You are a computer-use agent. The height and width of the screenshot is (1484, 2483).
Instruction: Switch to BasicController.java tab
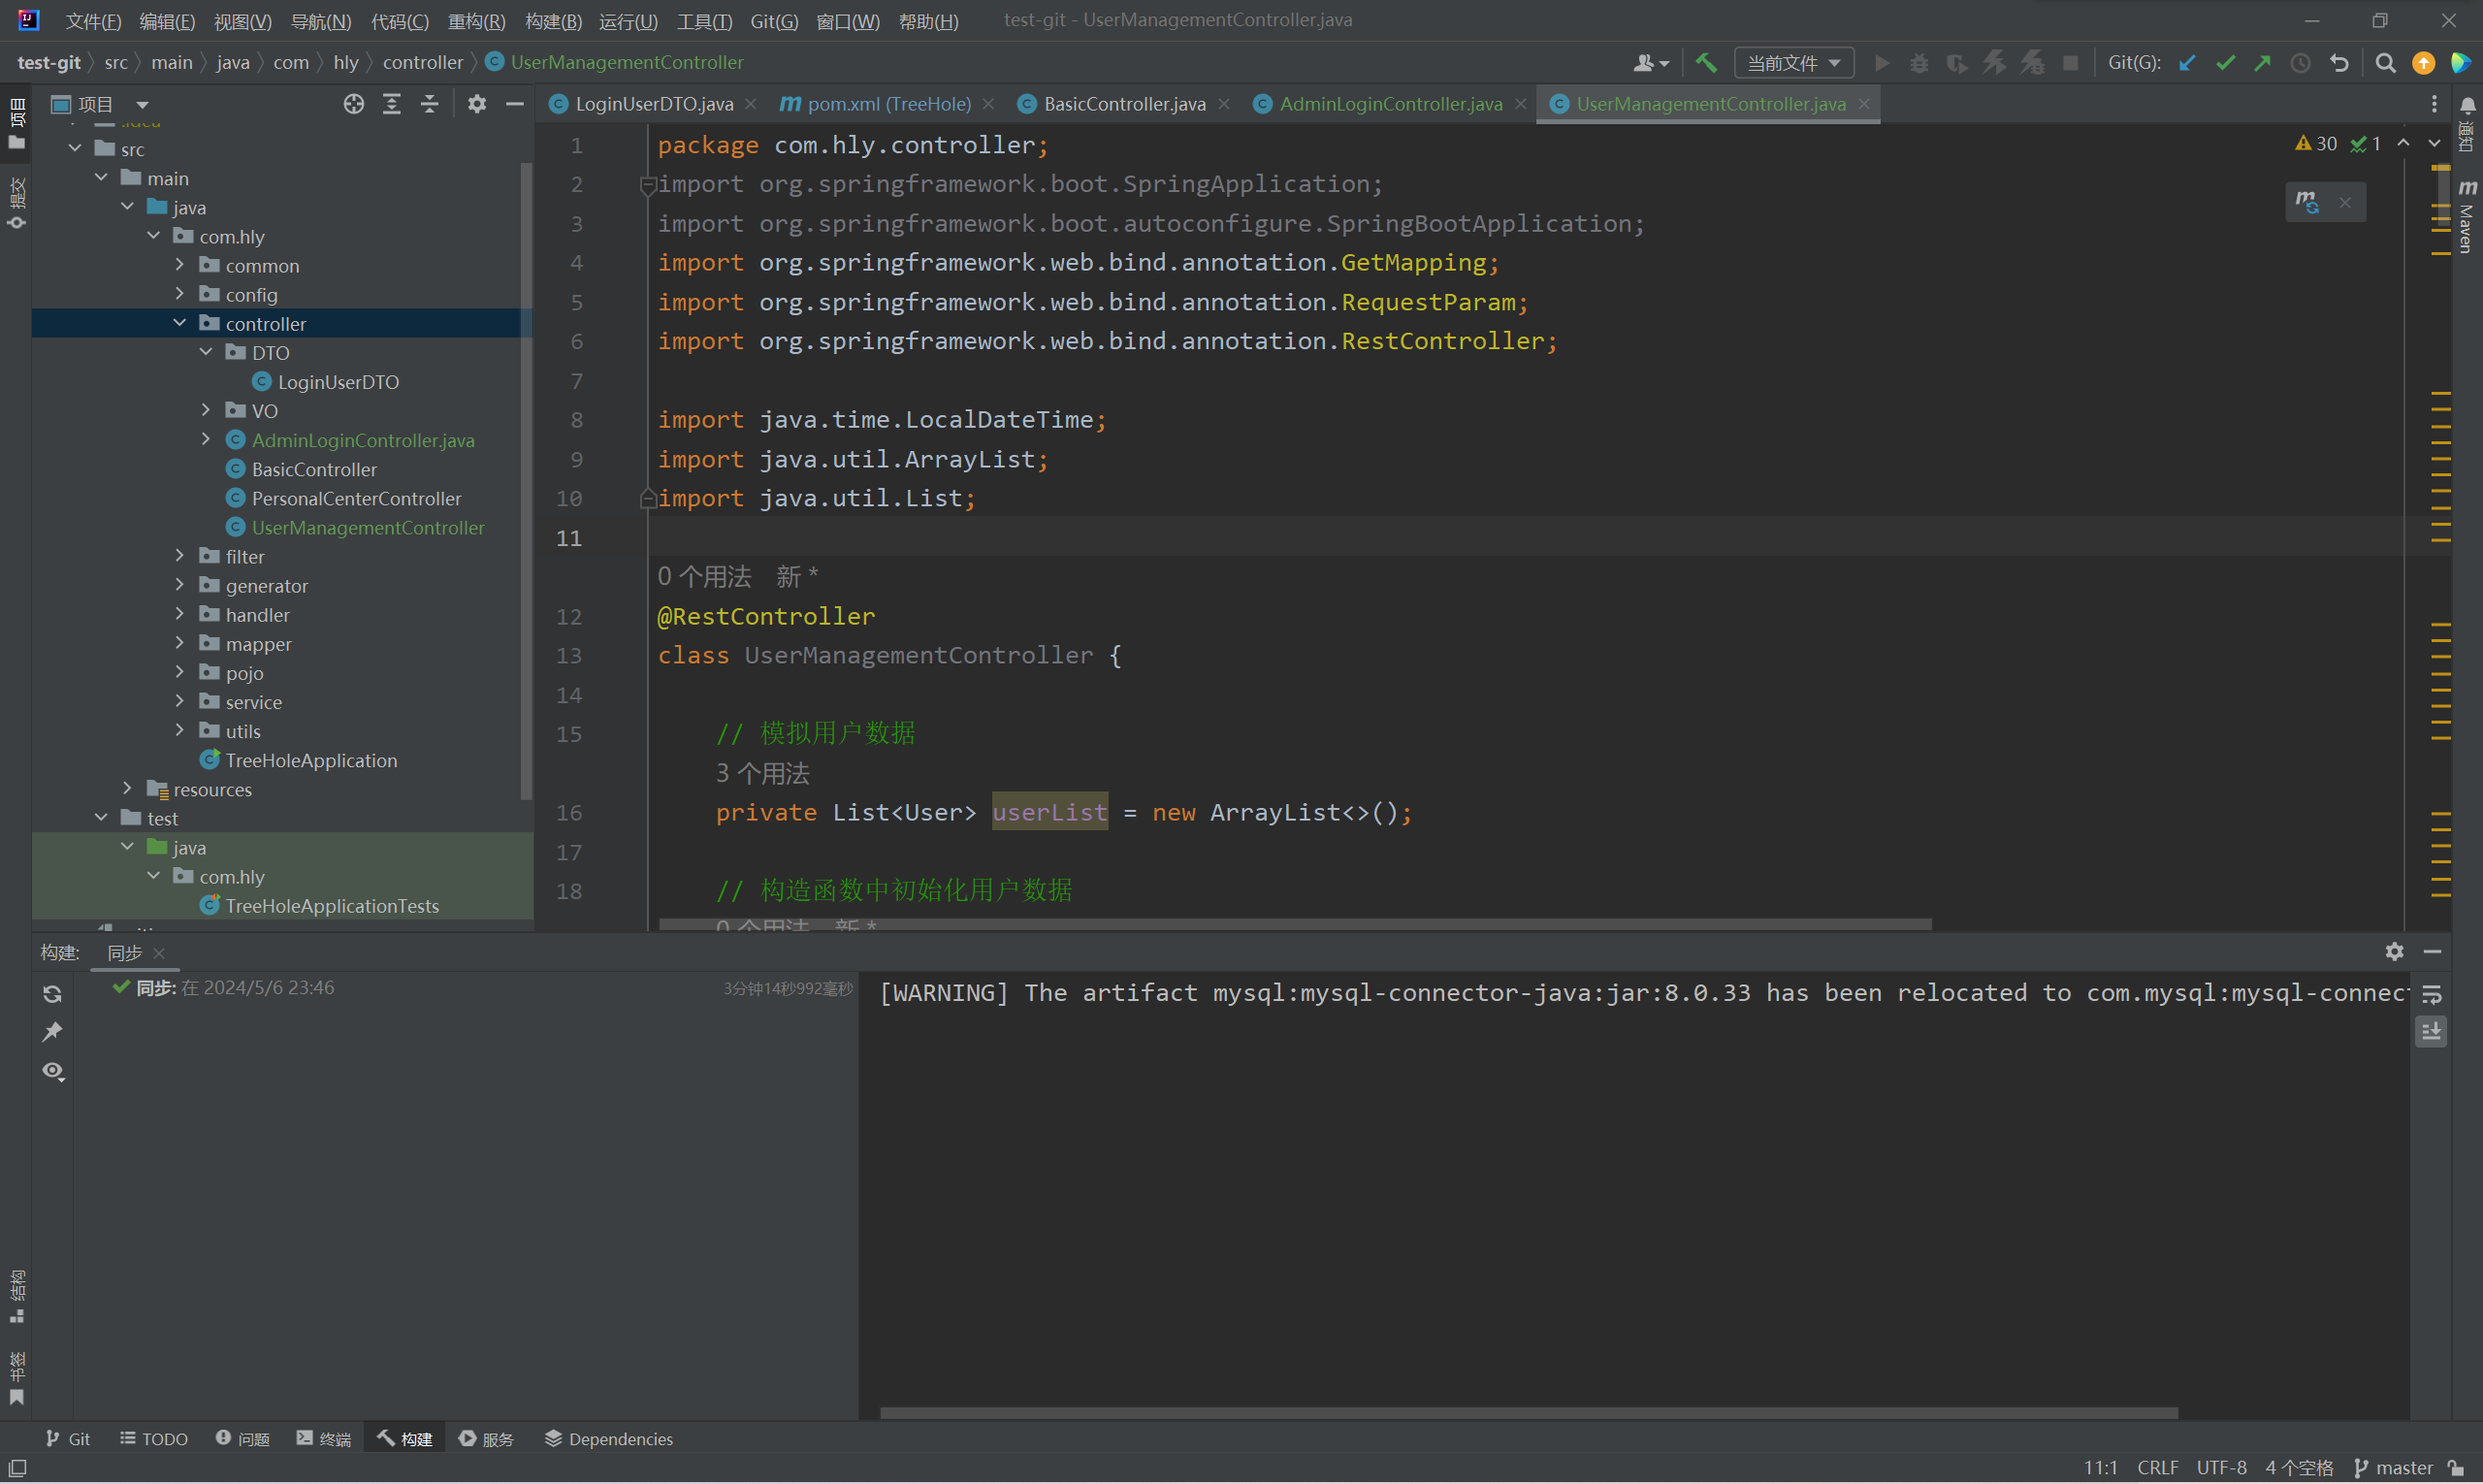pyautogui.click(x=1124, y=104)
